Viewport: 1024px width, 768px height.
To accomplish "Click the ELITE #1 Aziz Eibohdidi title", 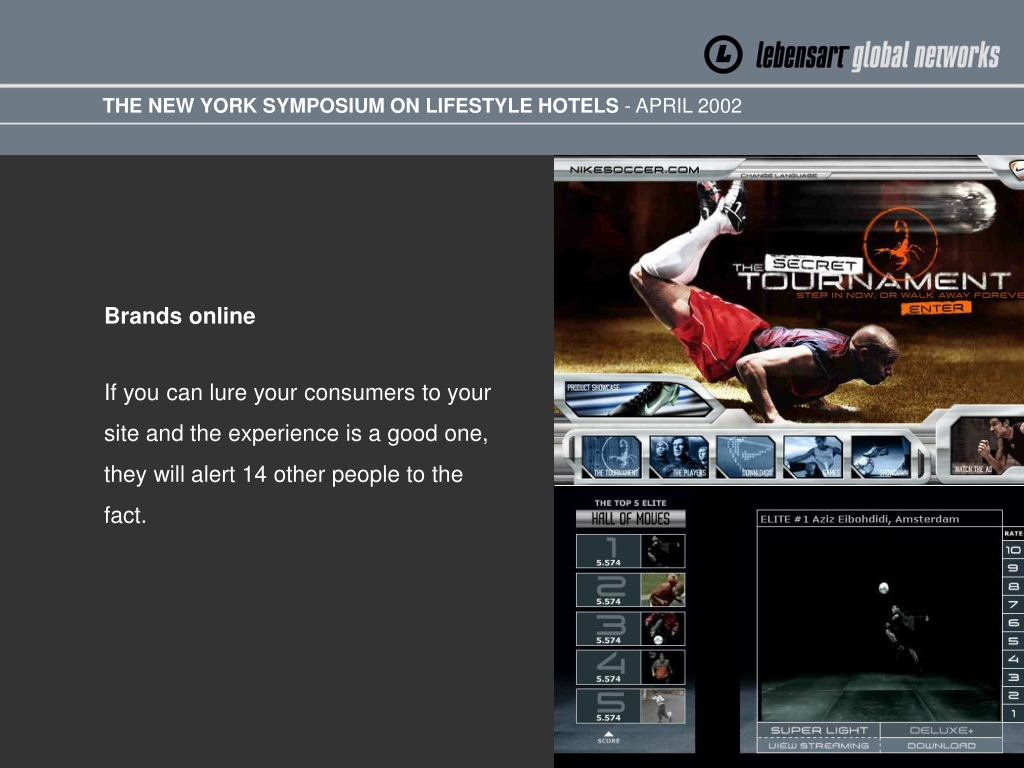I will coord(859,519).
